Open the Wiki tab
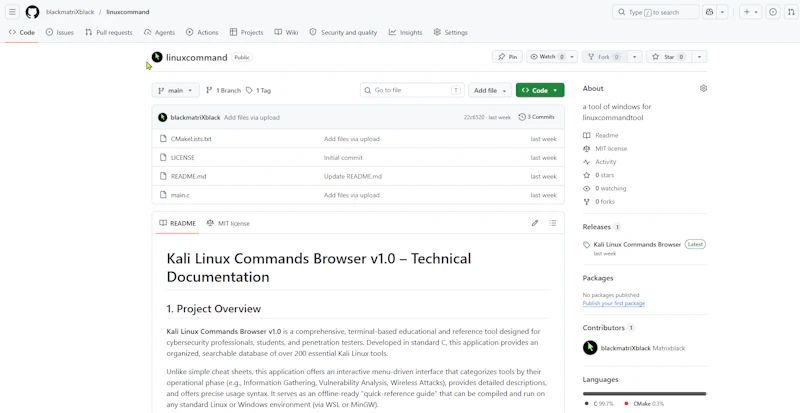 [286, 32]
